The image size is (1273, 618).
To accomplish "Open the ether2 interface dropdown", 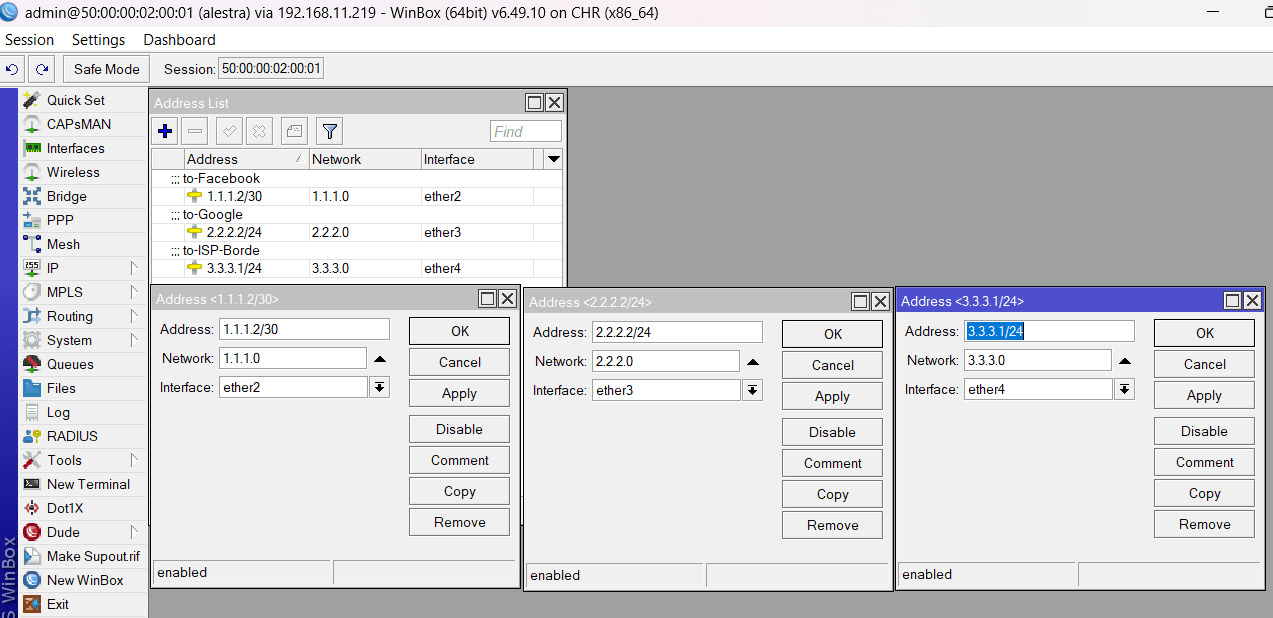I will [379, 387].
